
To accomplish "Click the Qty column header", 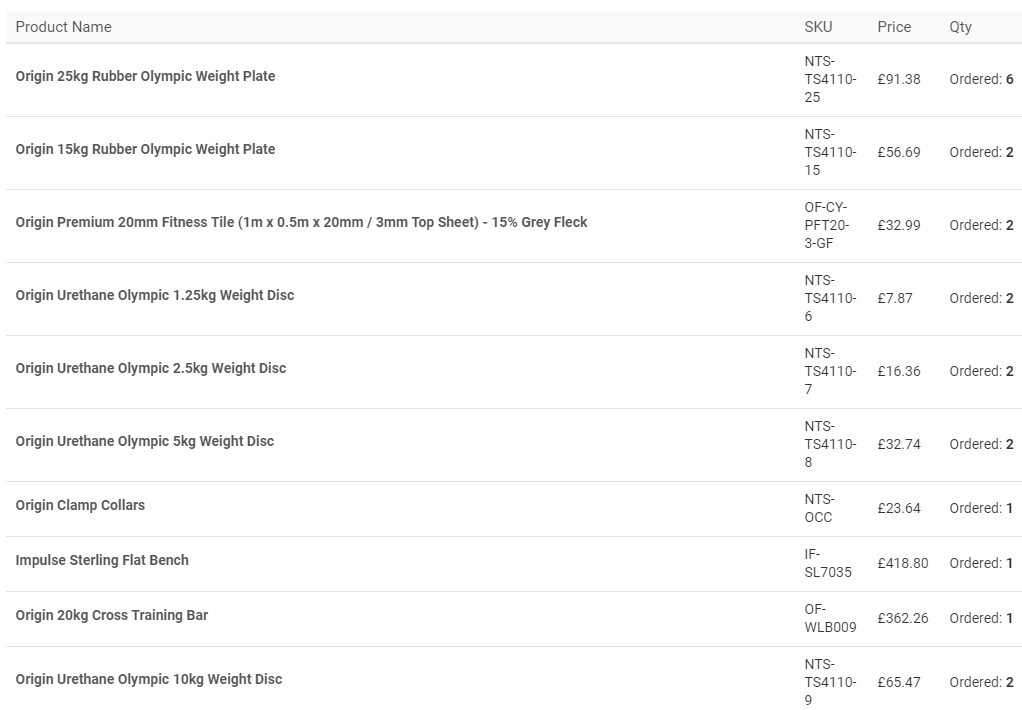I will (960, 27).
